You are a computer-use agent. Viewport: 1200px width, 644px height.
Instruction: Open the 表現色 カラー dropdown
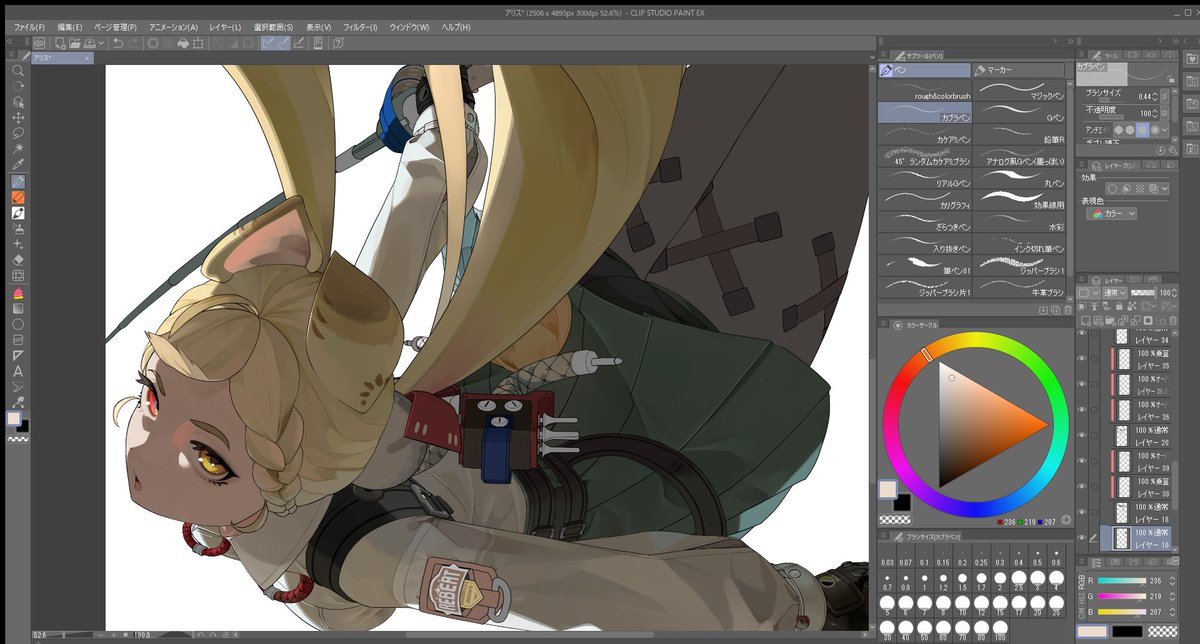pyautogui.click(x=1112, y=213)
